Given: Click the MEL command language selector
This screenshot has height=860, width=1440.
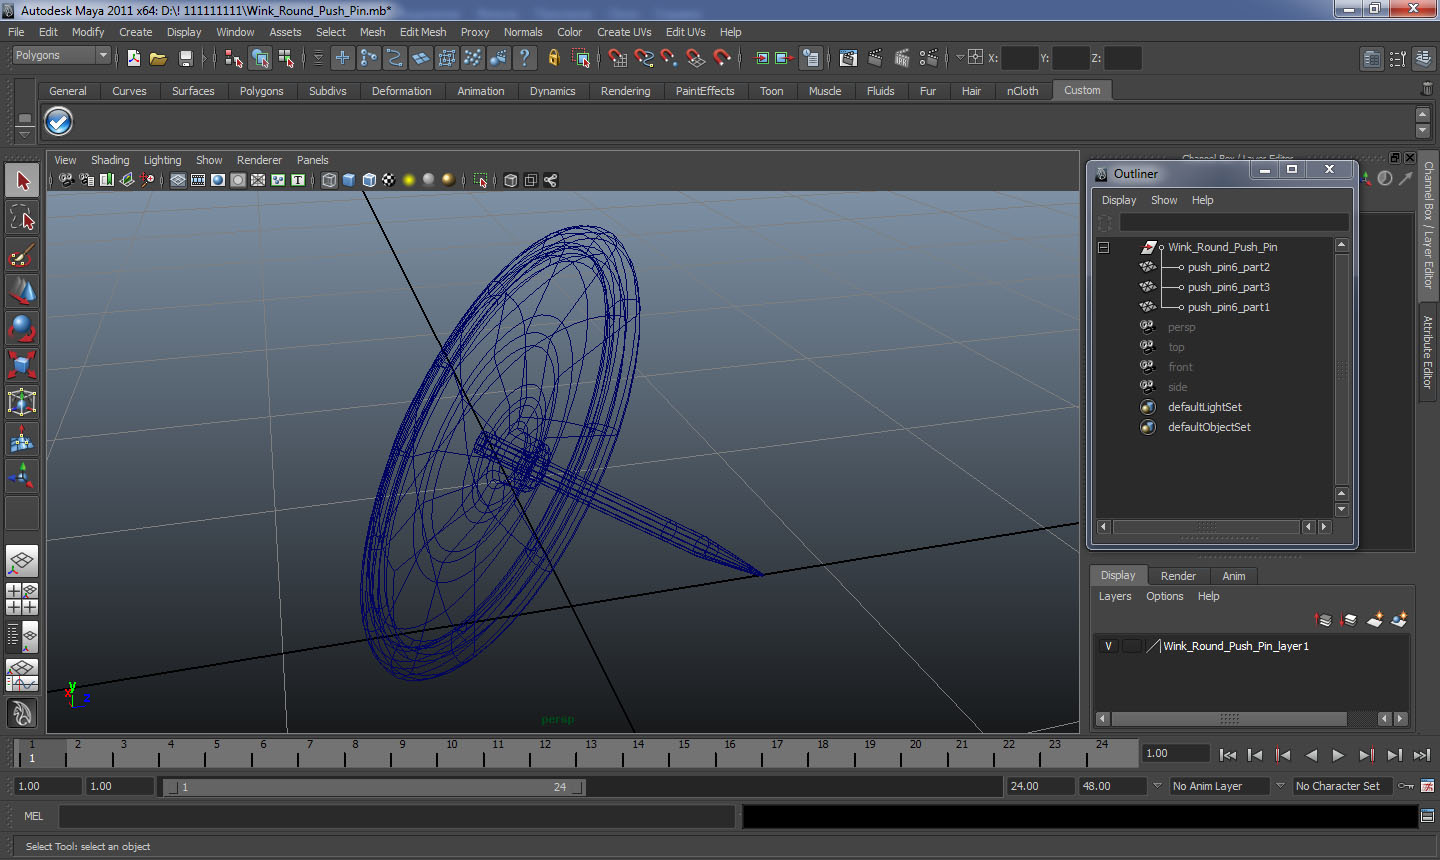Looking at the screenshot, I should tap(34, 816).
